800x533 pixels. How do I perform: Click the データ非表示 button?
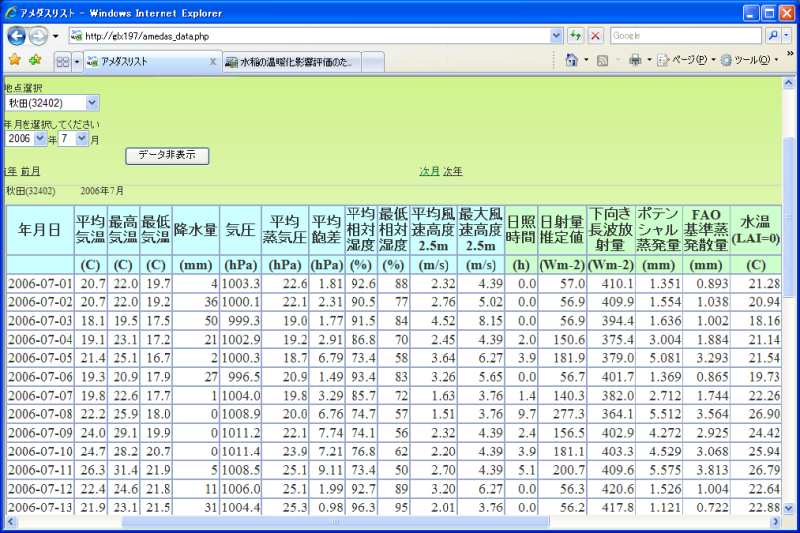pos(167,155)
